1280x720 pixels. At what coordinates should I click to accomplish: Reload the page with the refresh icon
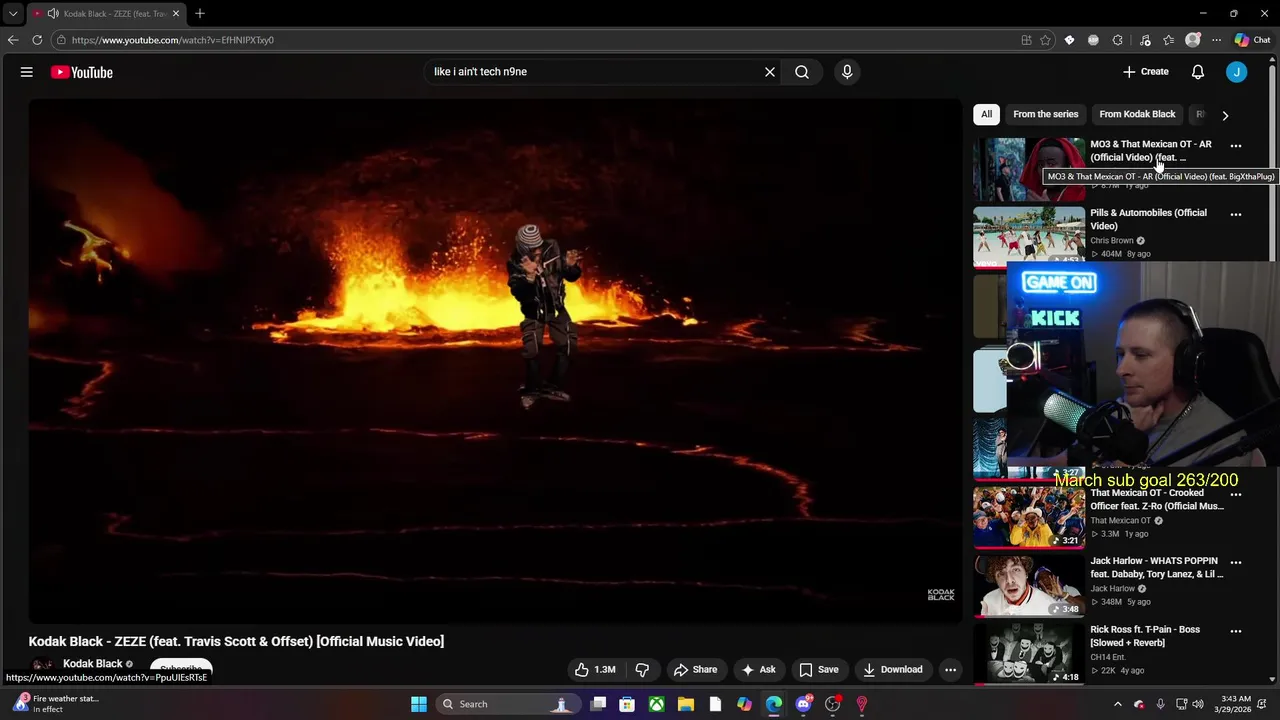click(x=37, y=40)
